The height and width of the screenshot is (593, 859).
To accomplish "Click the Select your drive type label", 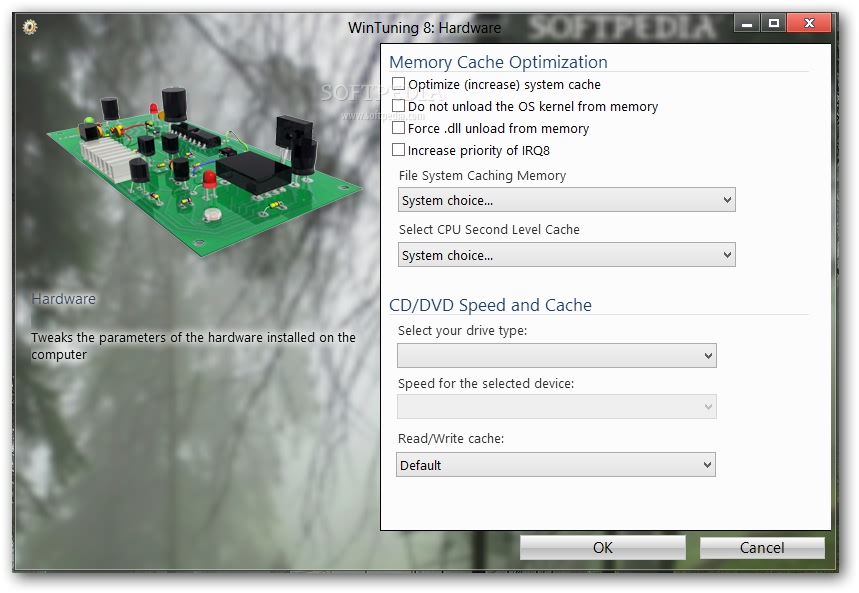I will (x=462, y=330).
